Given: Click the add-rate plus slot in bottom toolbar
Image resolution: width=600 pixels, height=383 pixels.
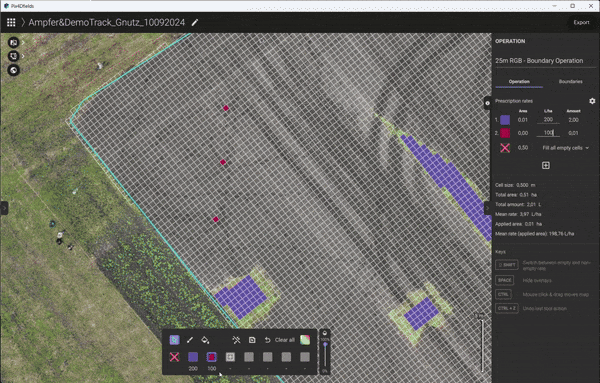Looking at the screenshot, I should click(x=230, y=357).
